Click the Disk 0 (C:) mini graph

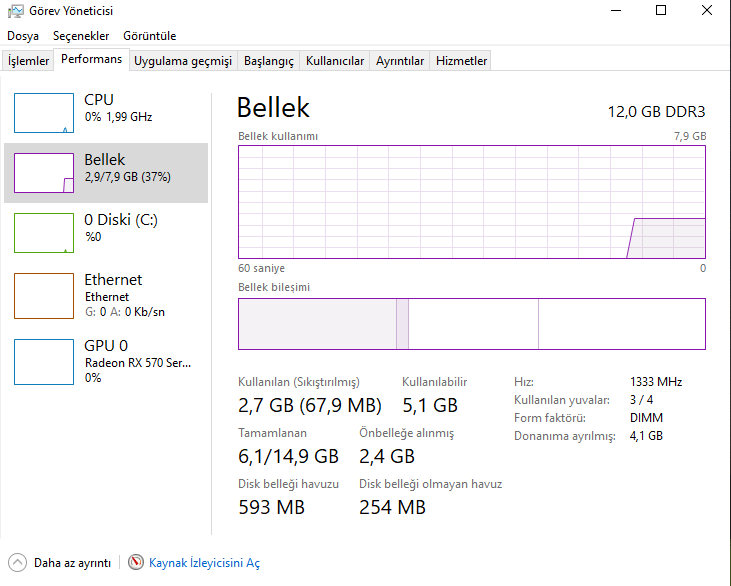point(43,233)
